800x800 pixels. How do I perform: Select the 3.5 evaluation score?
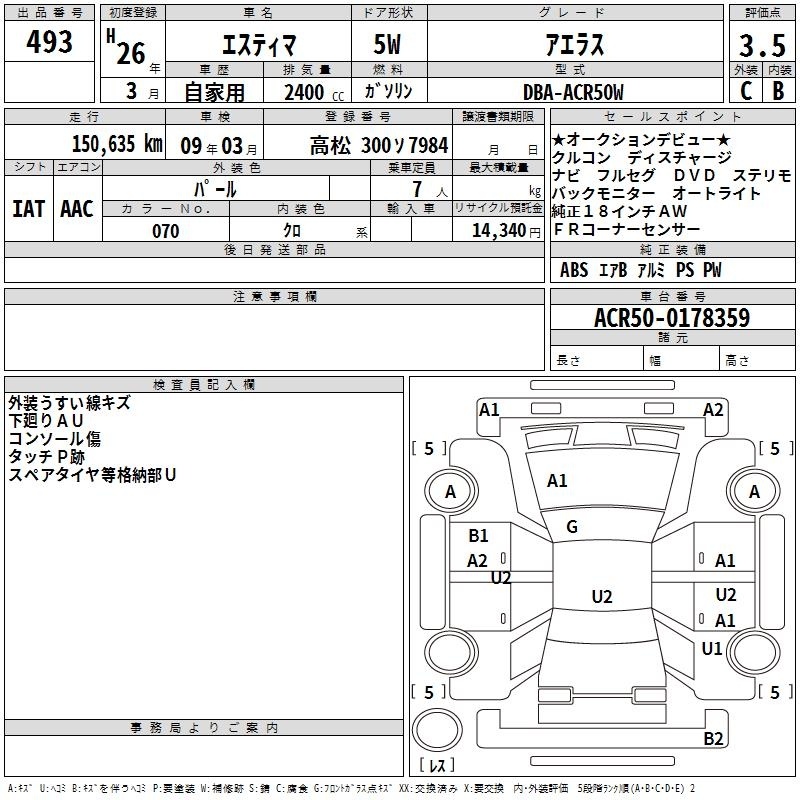pyautogui.click(x=761, y=46)
